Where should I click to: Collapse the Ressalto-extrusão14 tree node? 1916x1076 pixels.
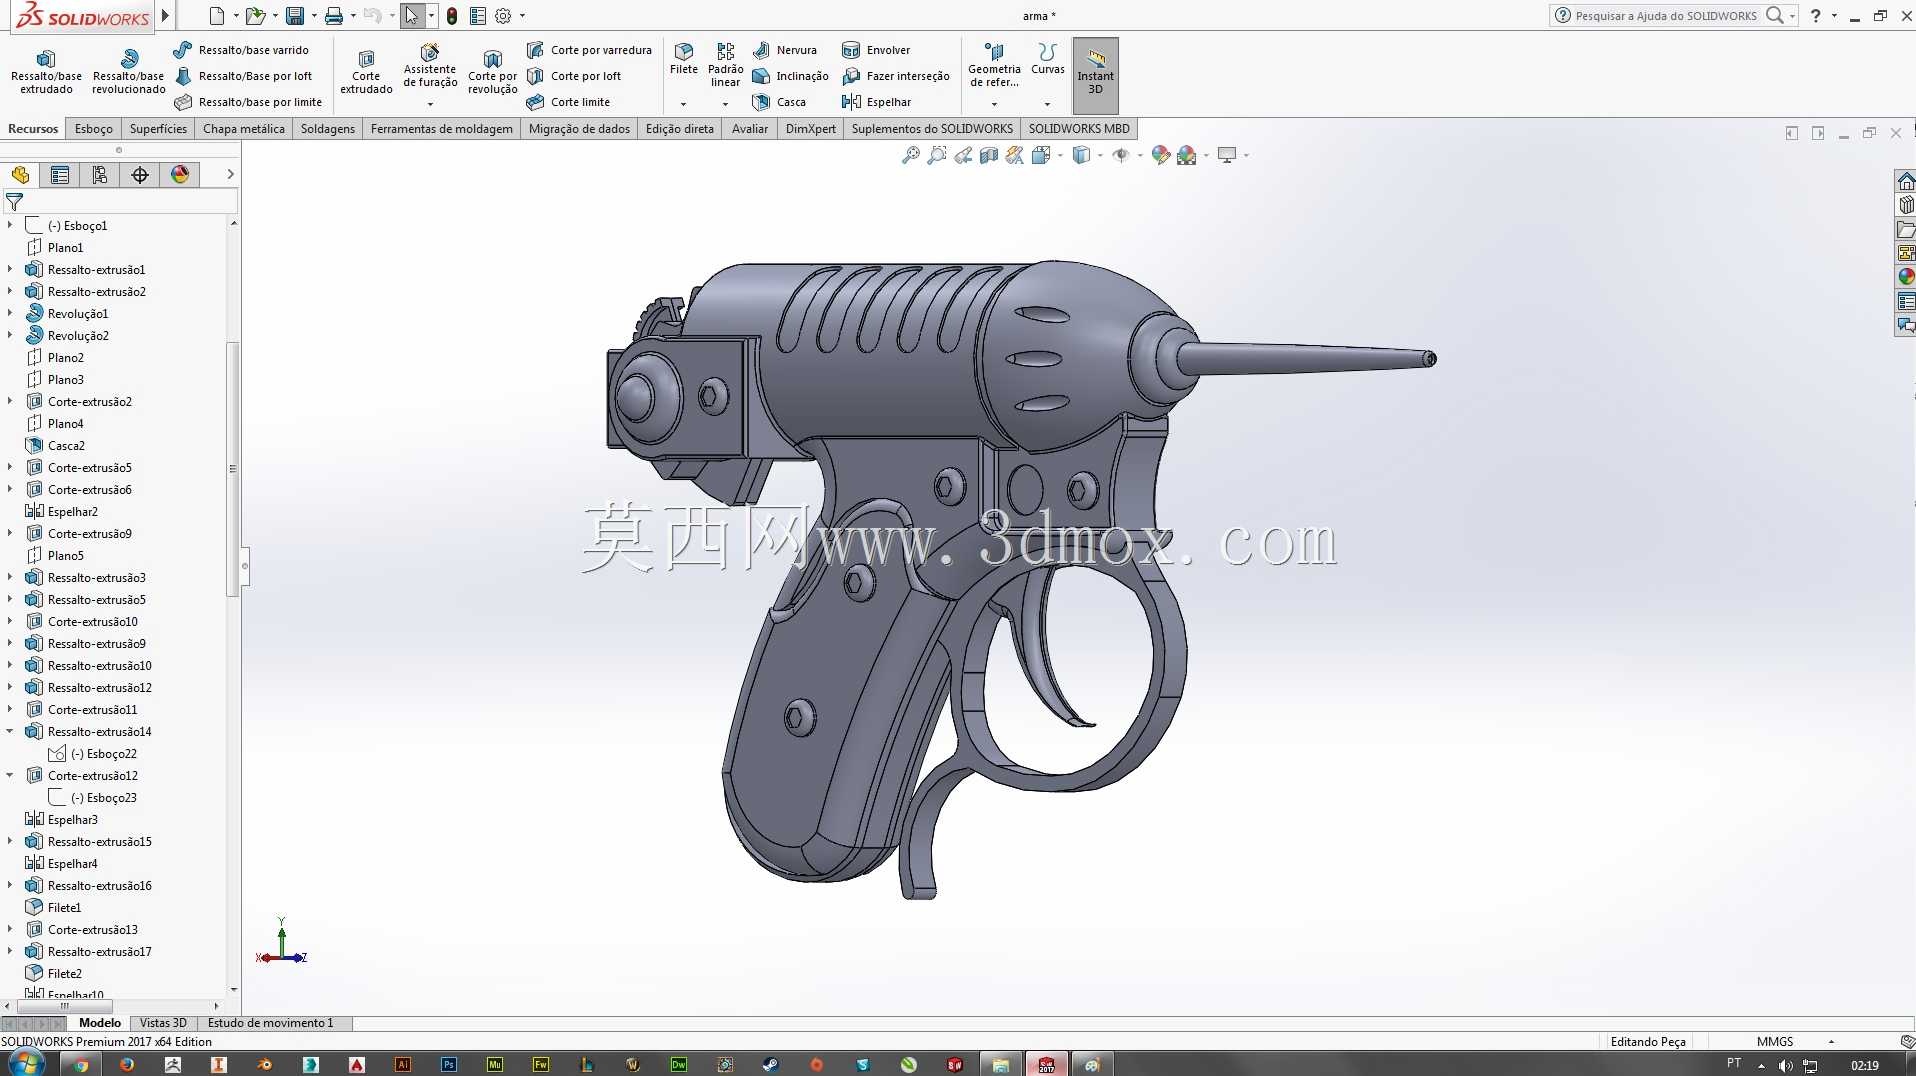click(10, 731)
